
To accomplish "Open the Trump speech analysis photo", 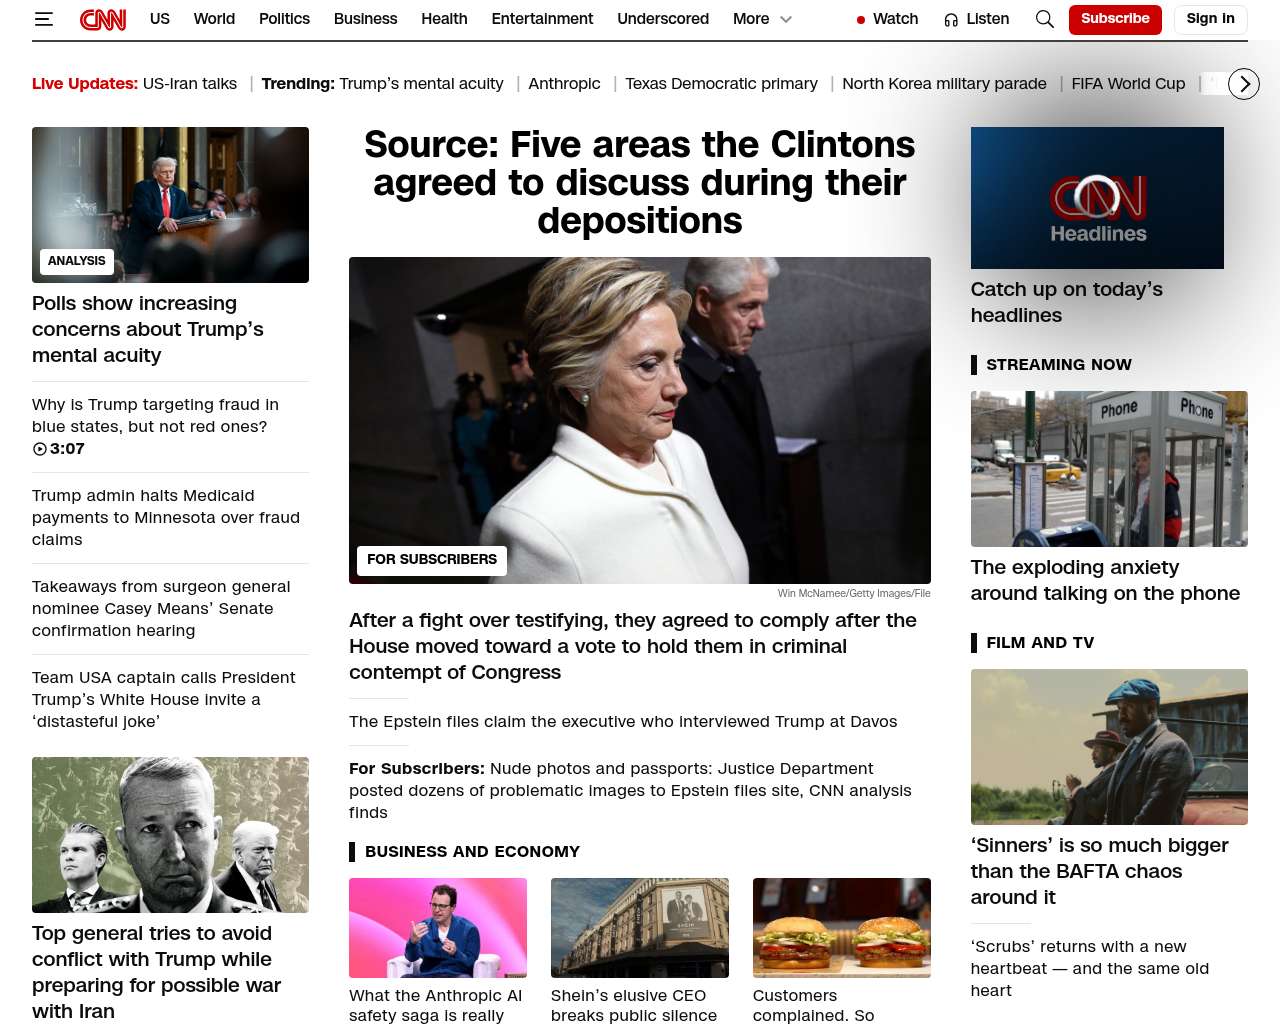I will point(170,205).
